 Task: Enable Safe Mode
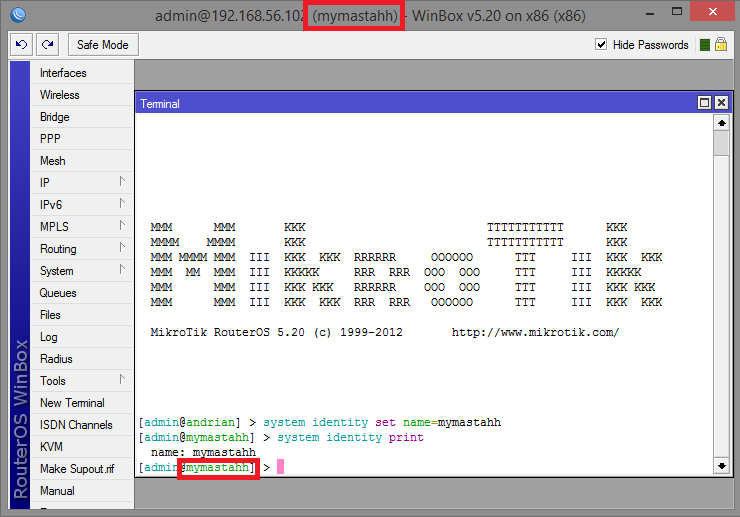(x=103, y=45)
